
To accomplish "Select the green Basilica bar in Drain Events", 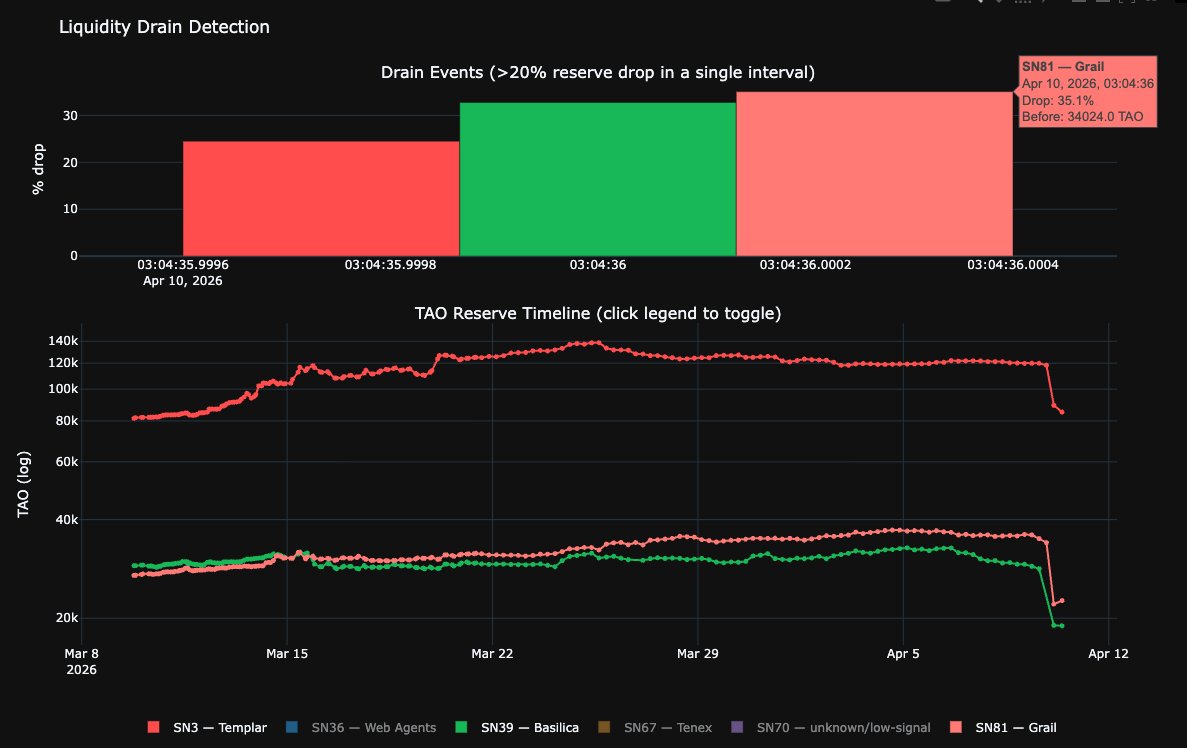I will pos(598,179).
